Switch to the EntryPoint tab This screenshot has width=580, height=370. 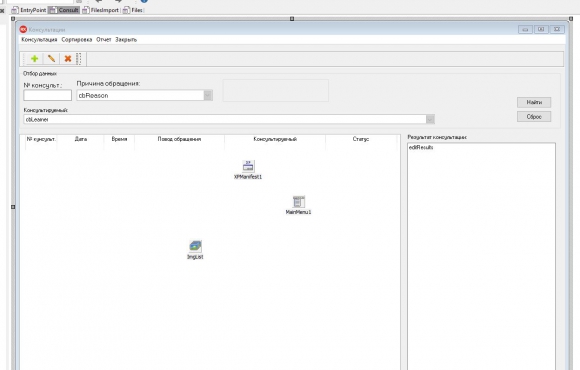pyautogui.click(x=29, y=10)
